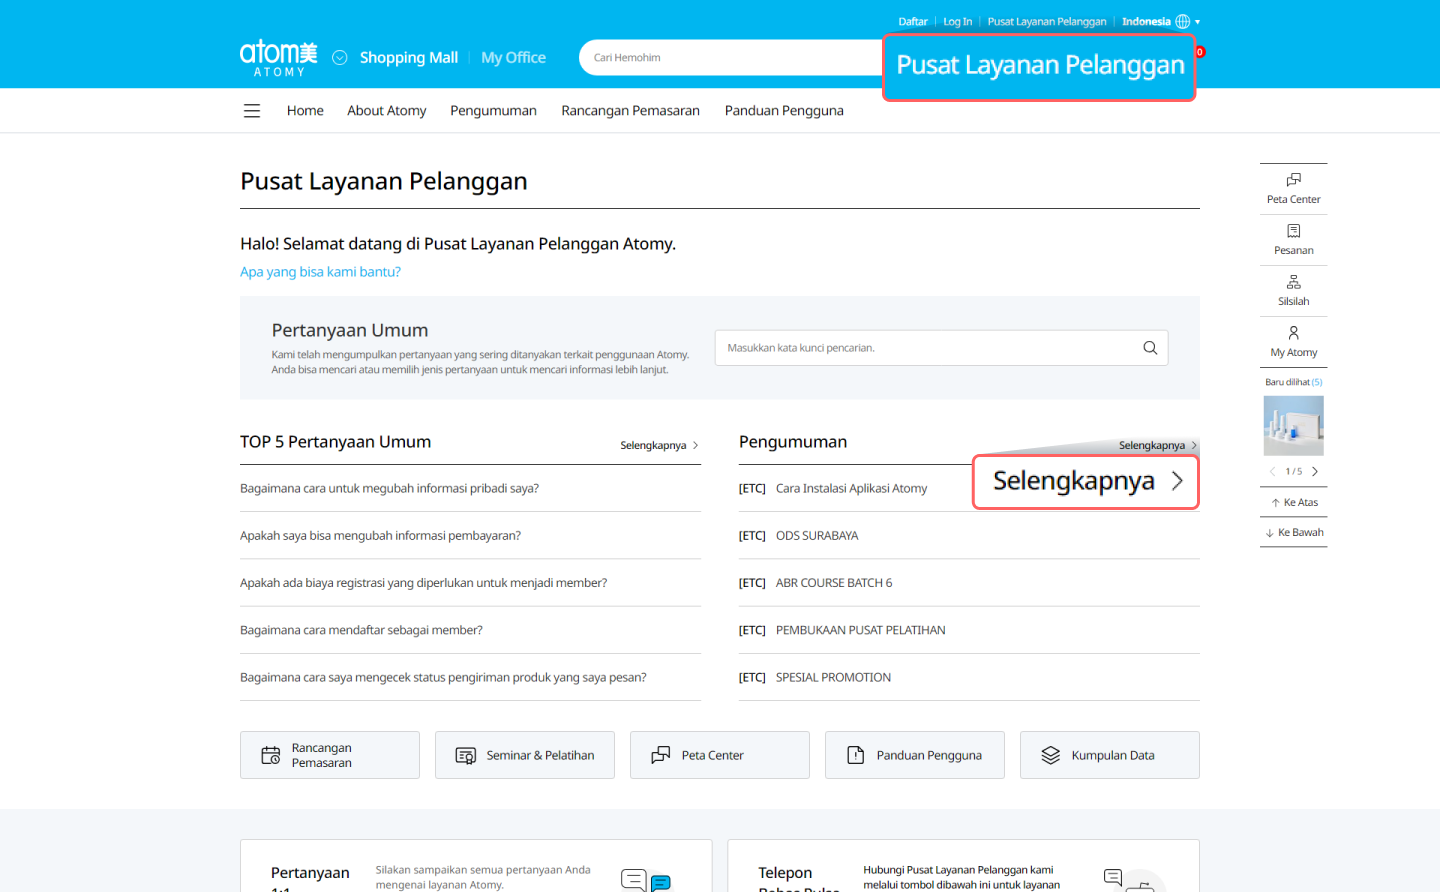Select the About Atomy menu item
The image size is (1440, 892).
[386, 111]
